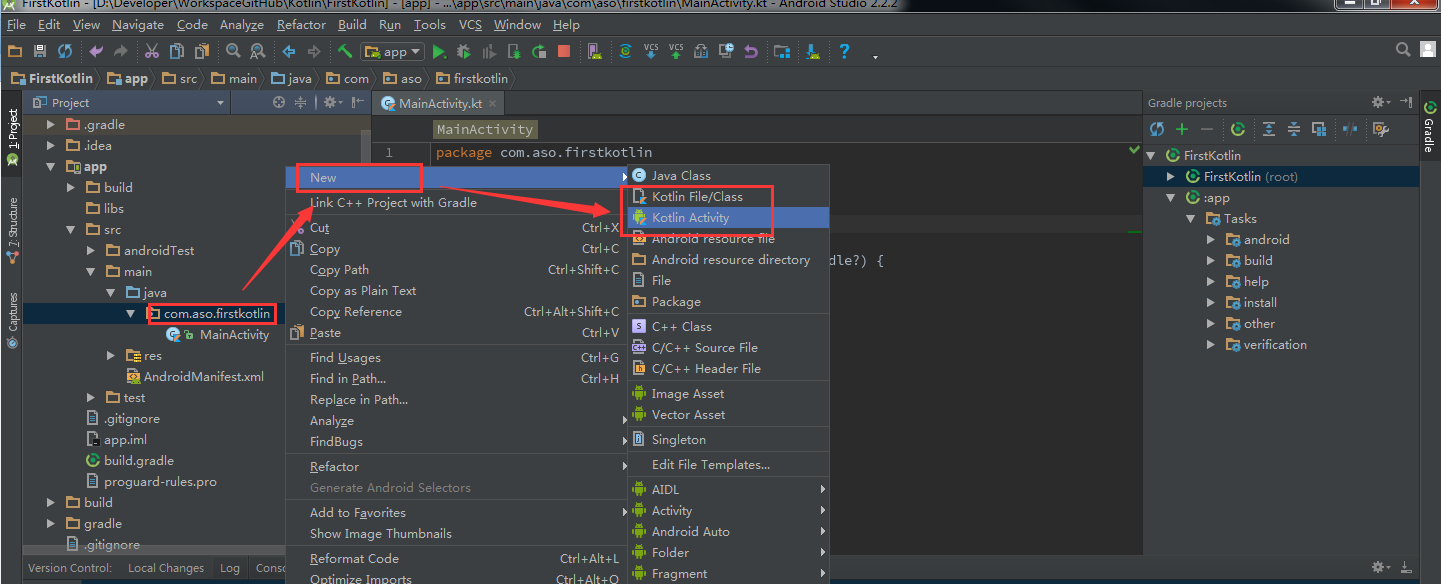Viewport: 1441px width, 584px height.
Task: Click the Revert purple arrow icon
Action: 751,51
